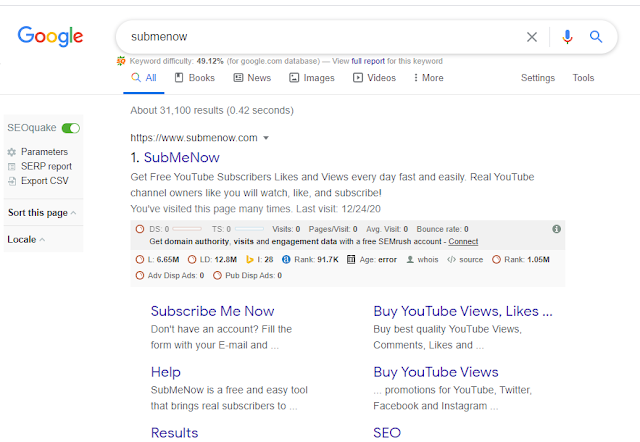Open search Settings

538,78
